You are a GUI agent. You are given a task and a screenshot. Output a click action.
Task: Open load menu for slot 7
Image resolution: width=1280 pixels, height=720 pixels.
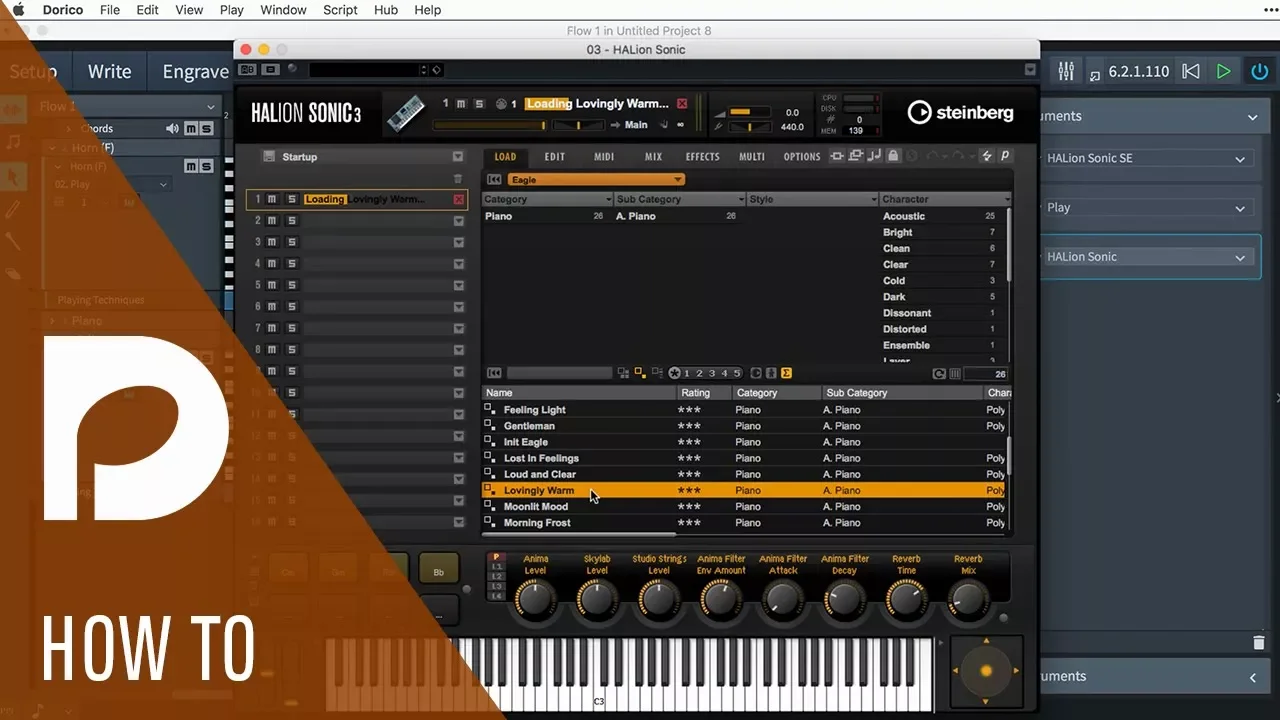[458, 328]
